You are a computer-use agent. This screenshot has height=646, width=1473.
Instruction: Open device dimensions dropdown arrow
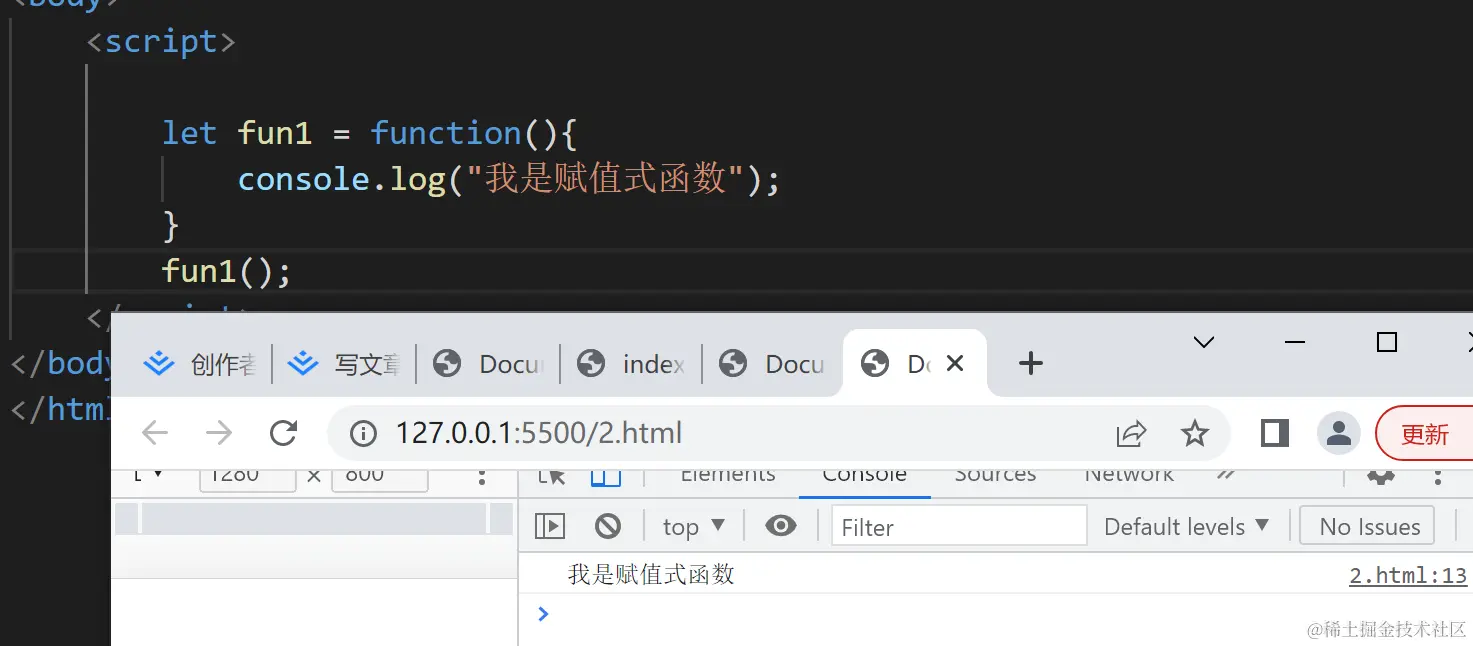(157, 475)
